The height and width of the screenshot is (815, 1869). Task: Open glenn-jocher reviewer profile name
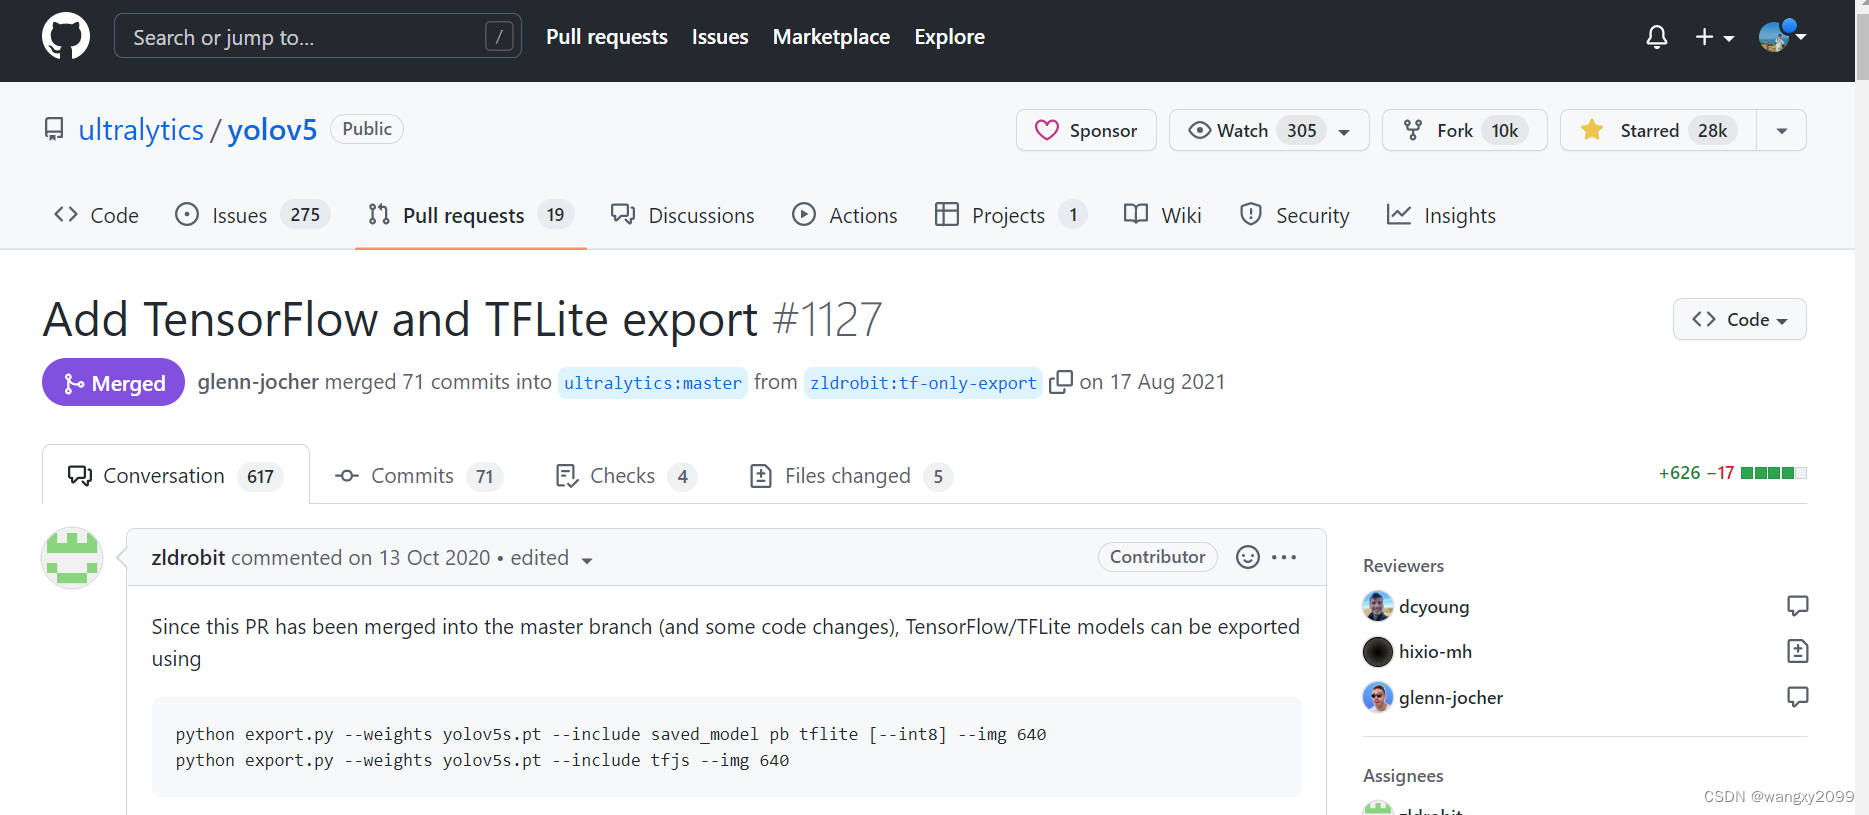click(x=1451, y=697)
